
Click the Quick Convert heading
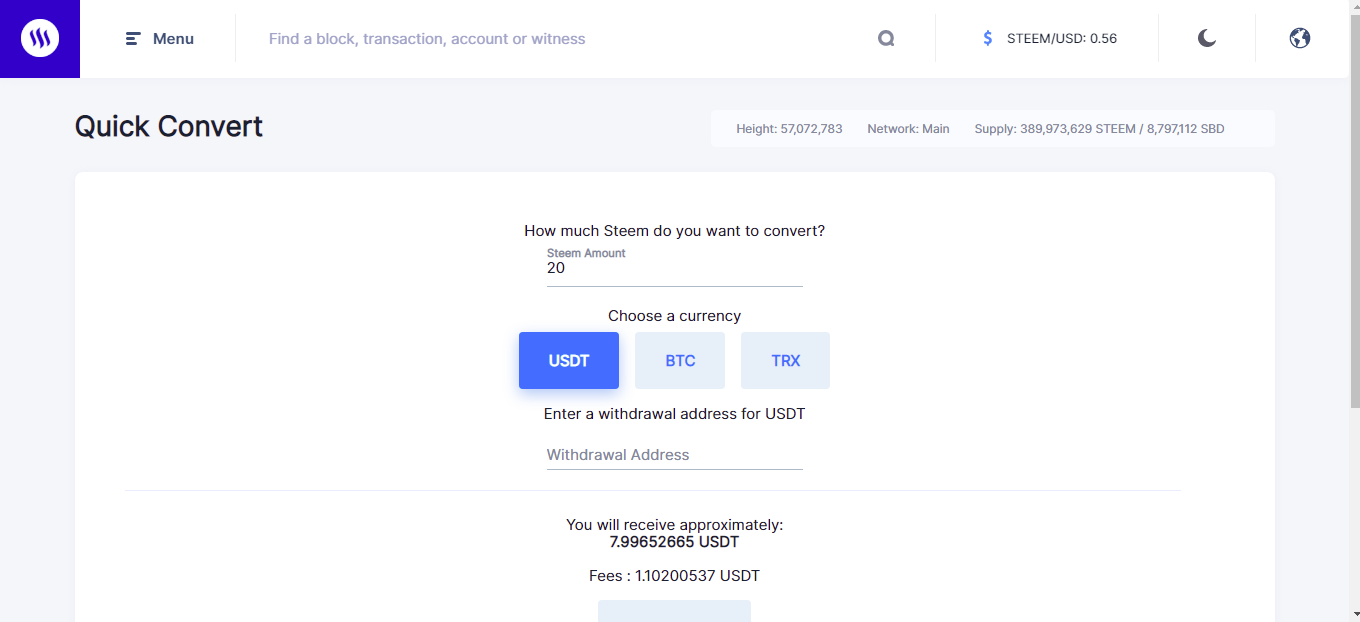click(169, 127)
